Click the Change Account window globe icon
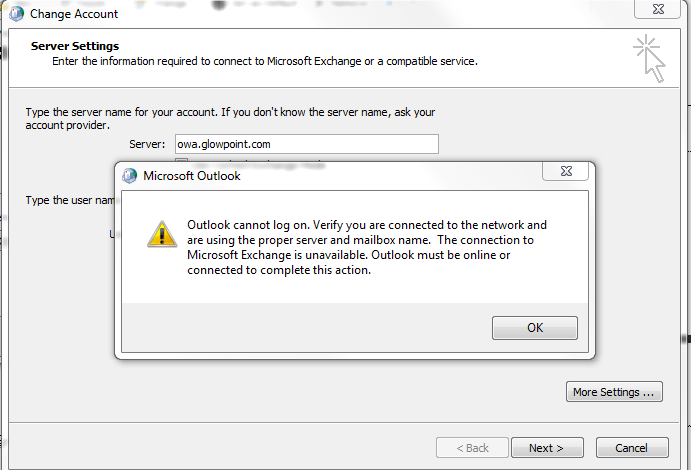The image size is (691, 470). 15,14
